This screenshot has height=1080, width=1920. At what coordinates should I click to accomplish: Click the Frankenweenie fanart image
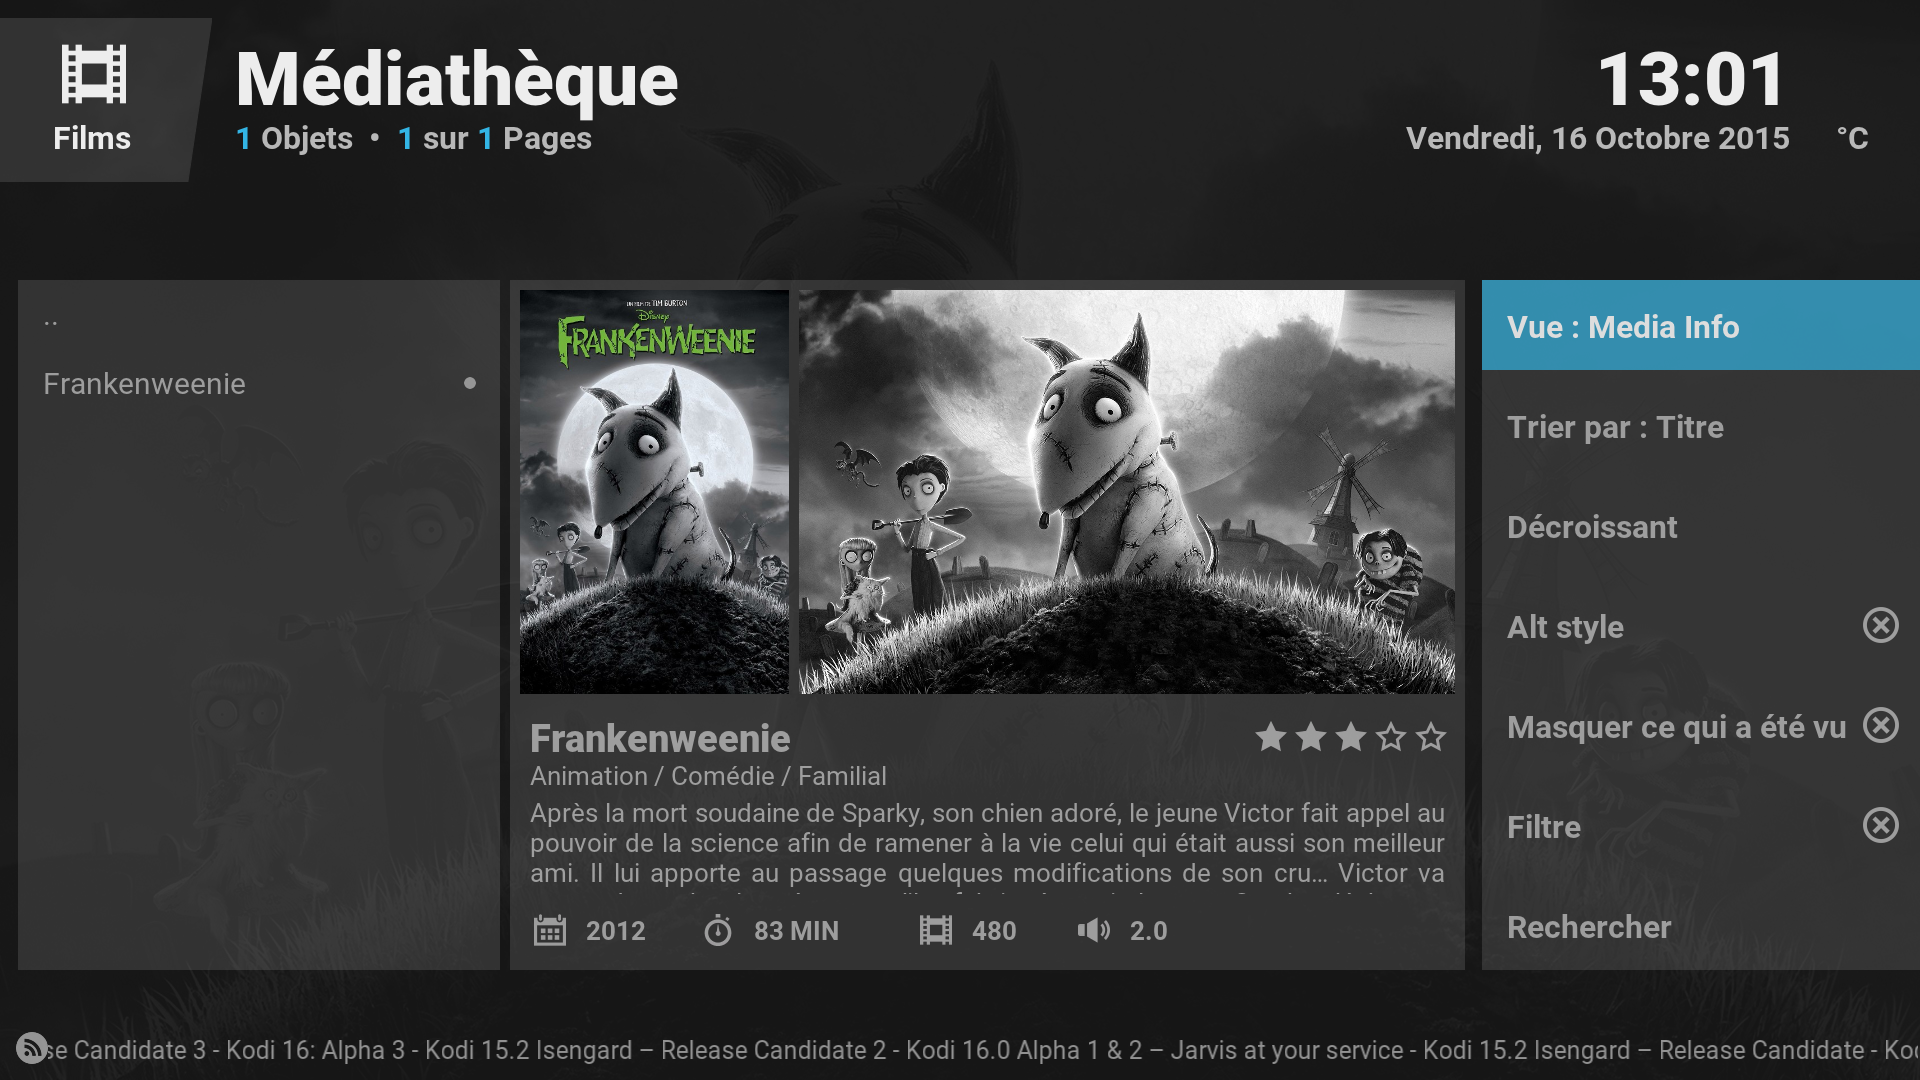1127,492
